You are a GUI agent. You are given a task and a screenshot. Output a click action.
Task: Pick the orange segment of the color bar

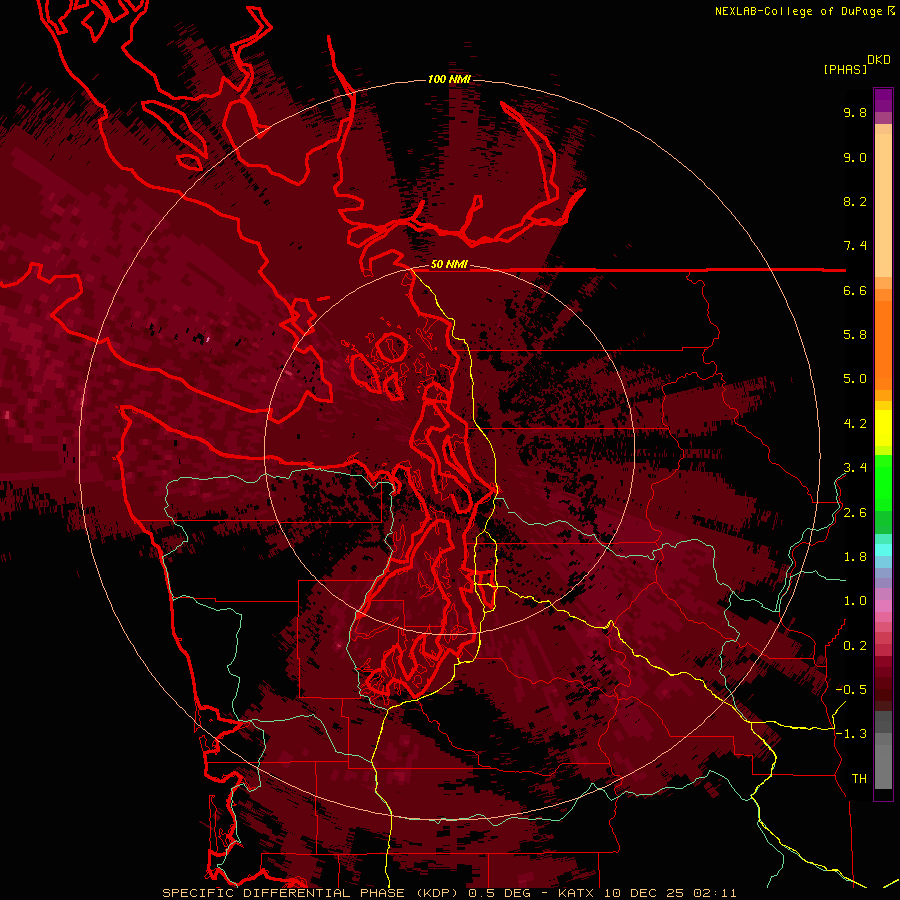(x=883, y=344)
